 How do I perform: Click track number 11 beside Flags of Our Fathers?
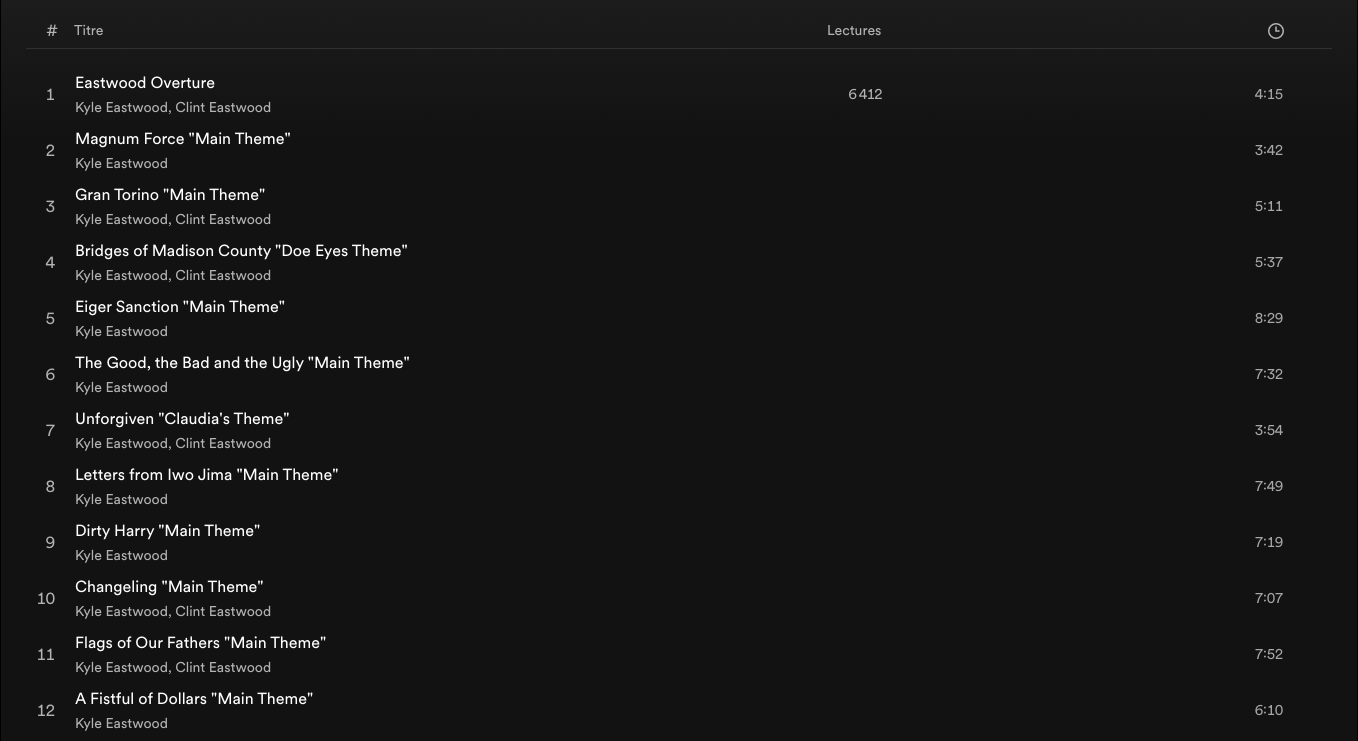click(x=46, y=654)
